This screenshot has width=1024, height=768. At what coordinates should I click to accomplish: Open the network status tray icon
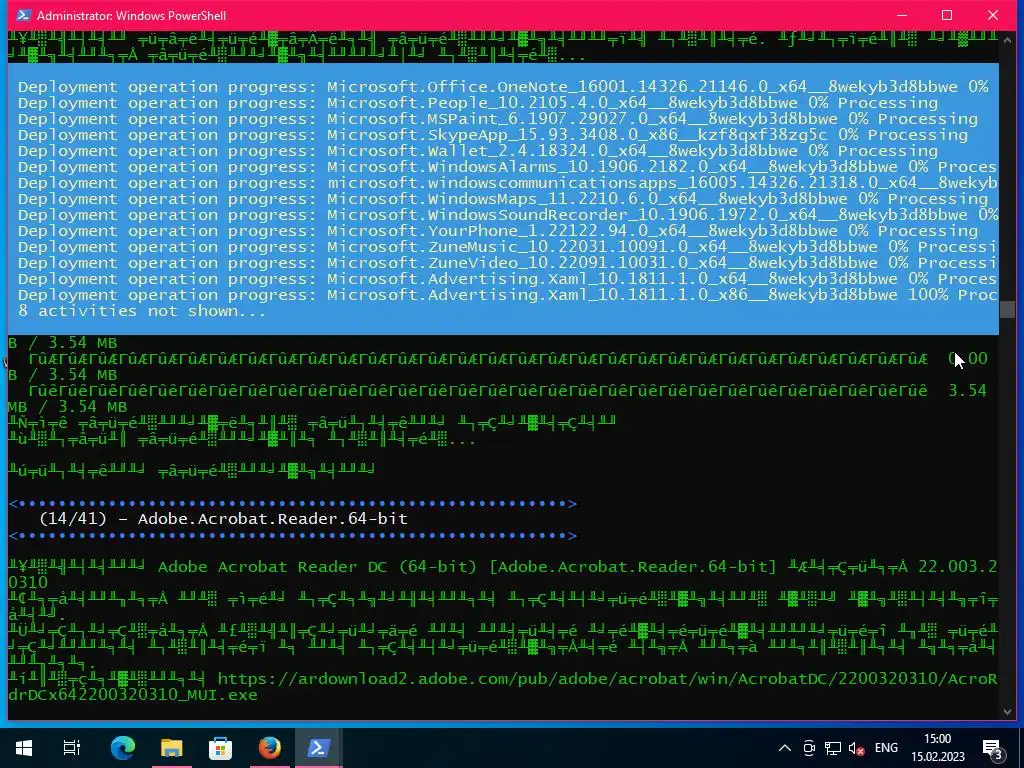(833, 748)
